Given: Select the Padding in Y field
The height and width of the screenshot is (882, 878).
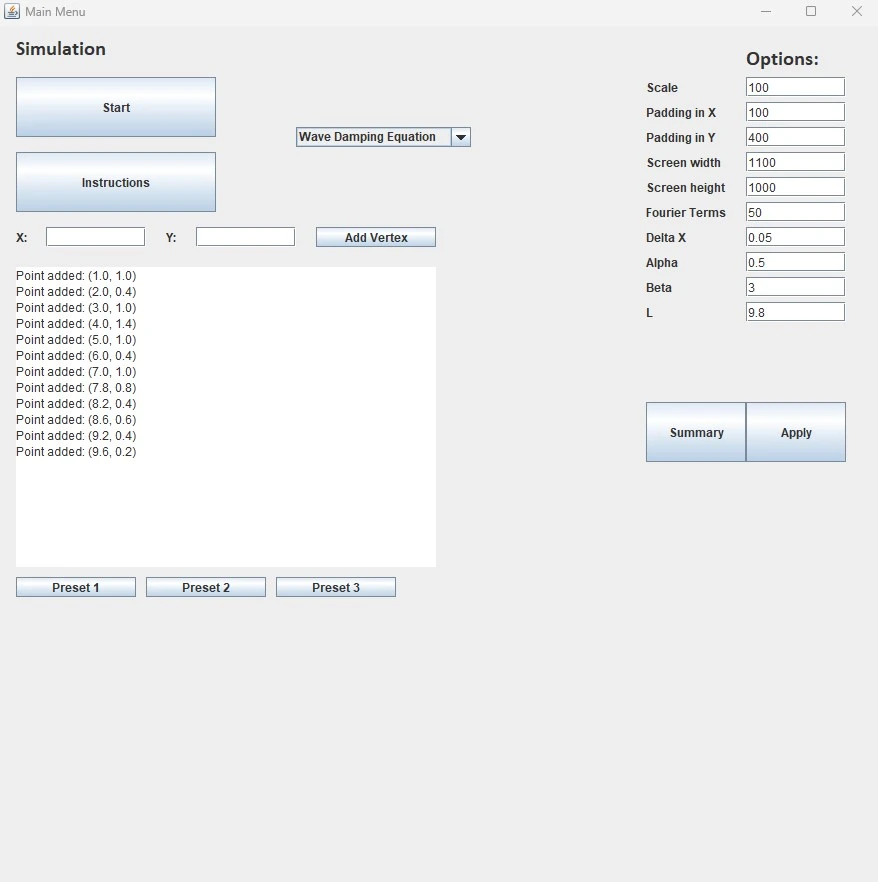Looking at the screenshot, I should tap(795, 137).
